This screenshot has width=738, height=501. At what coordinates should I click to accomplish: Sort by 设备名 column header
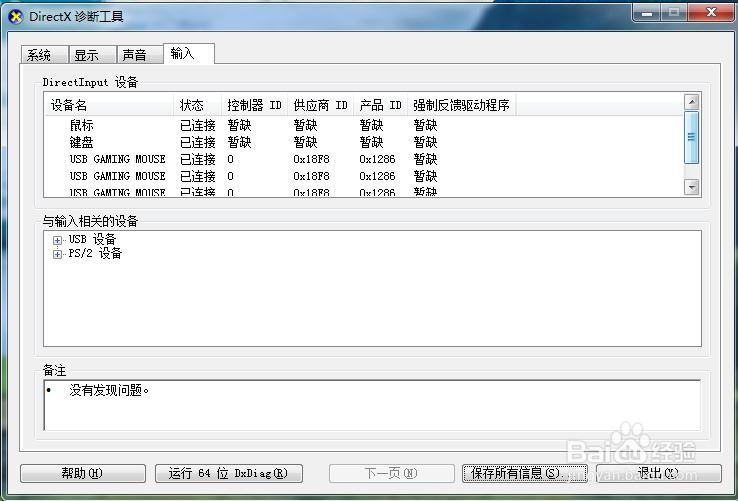[x=109, y=105]
